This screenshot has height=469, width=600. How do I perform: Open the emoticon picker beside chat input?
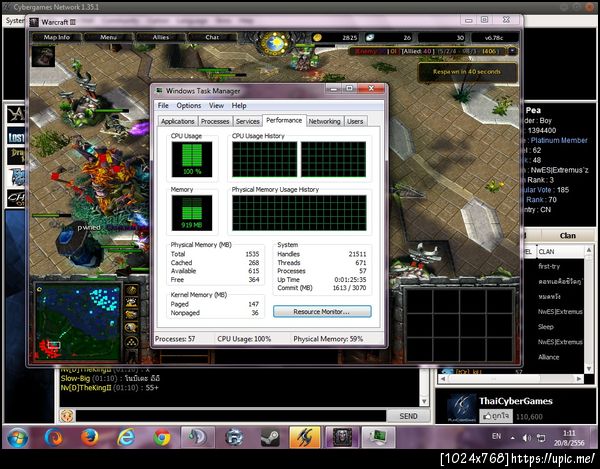[x=67, y=416]
